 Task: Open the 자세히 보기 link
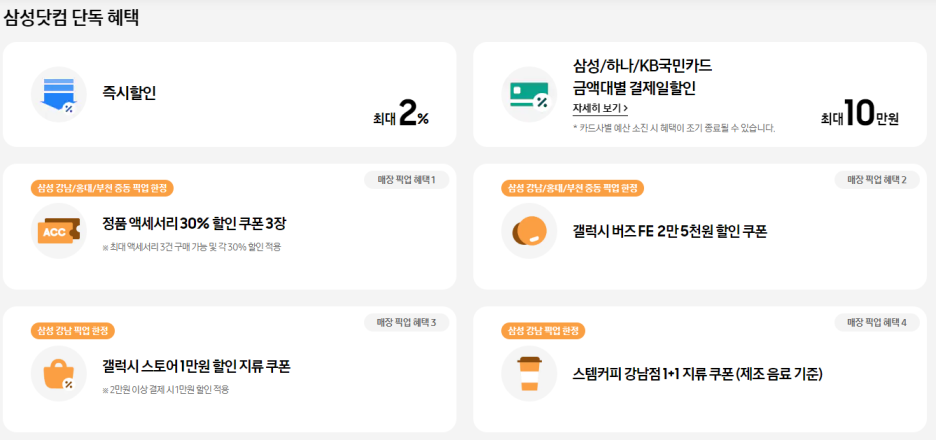pos(600,108)
